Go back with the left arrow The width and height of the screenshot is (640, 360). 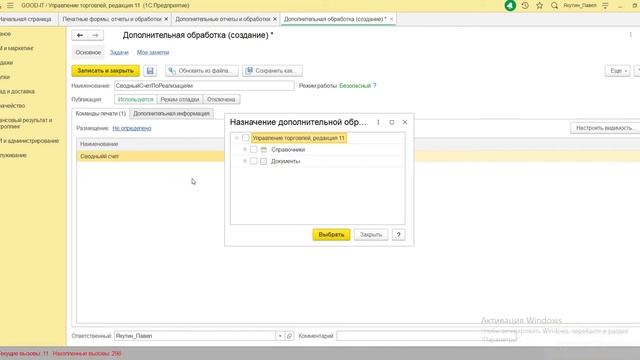(80, 36)
